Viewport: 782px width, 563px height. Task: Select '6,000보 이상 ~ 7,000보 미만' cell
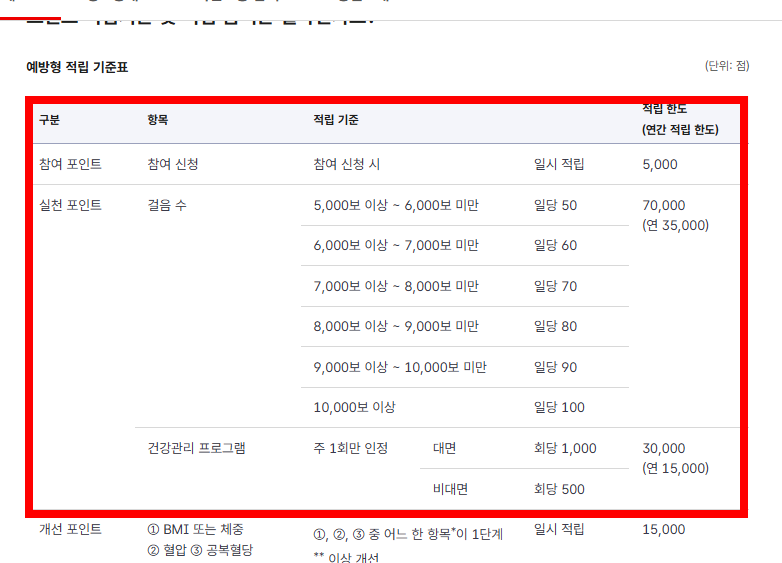tap(396, 245)
